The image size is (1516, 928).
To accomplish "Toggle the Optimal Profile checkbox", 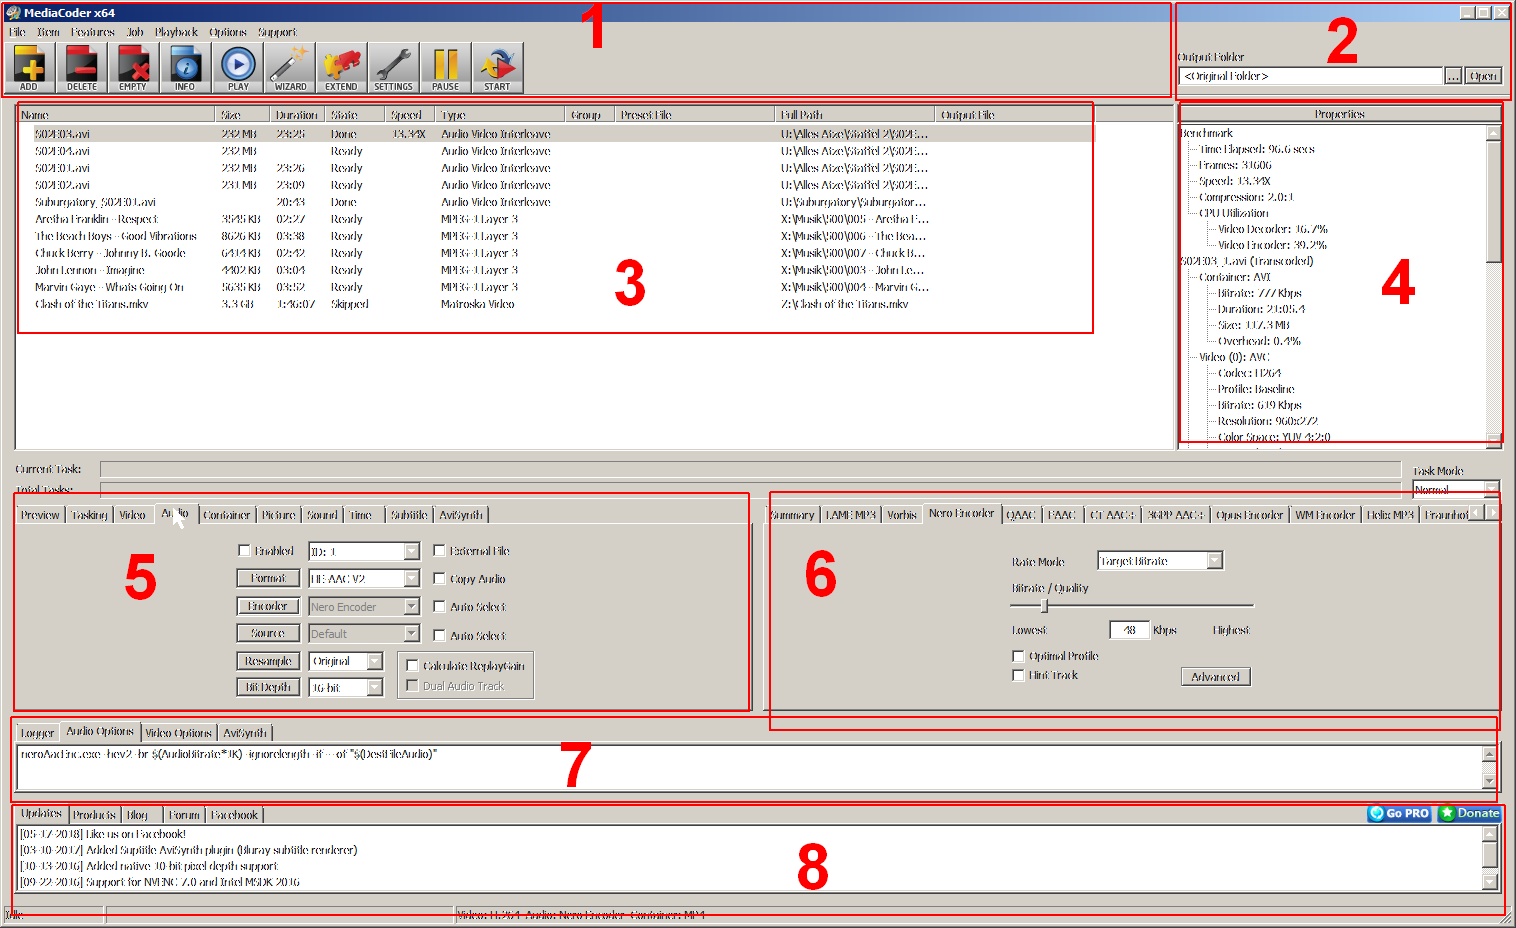I will click(x=1018, y=656).
